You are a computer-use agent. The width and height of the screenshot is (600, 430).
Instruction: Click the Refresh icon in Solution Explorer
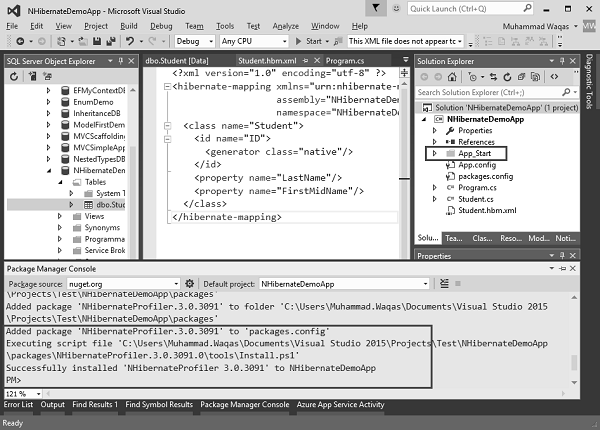(x=507, y=77)
